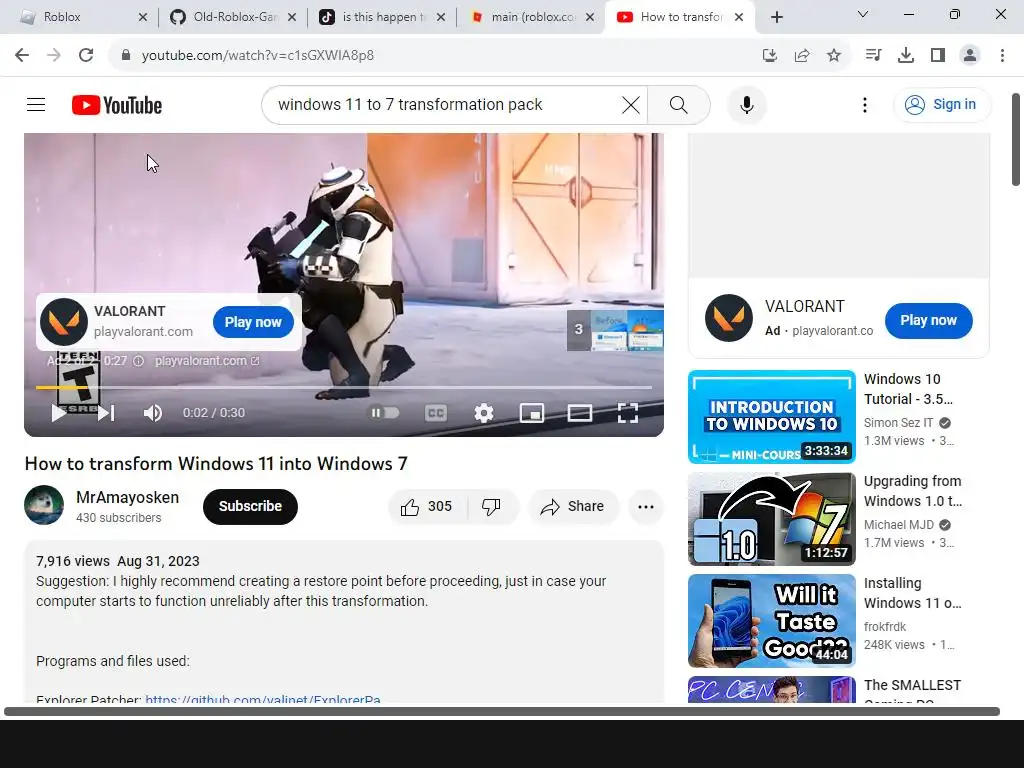The width and height of the screenshot is (1024, 768).
Task: Switch to theater mode
Action: point(579,413)
